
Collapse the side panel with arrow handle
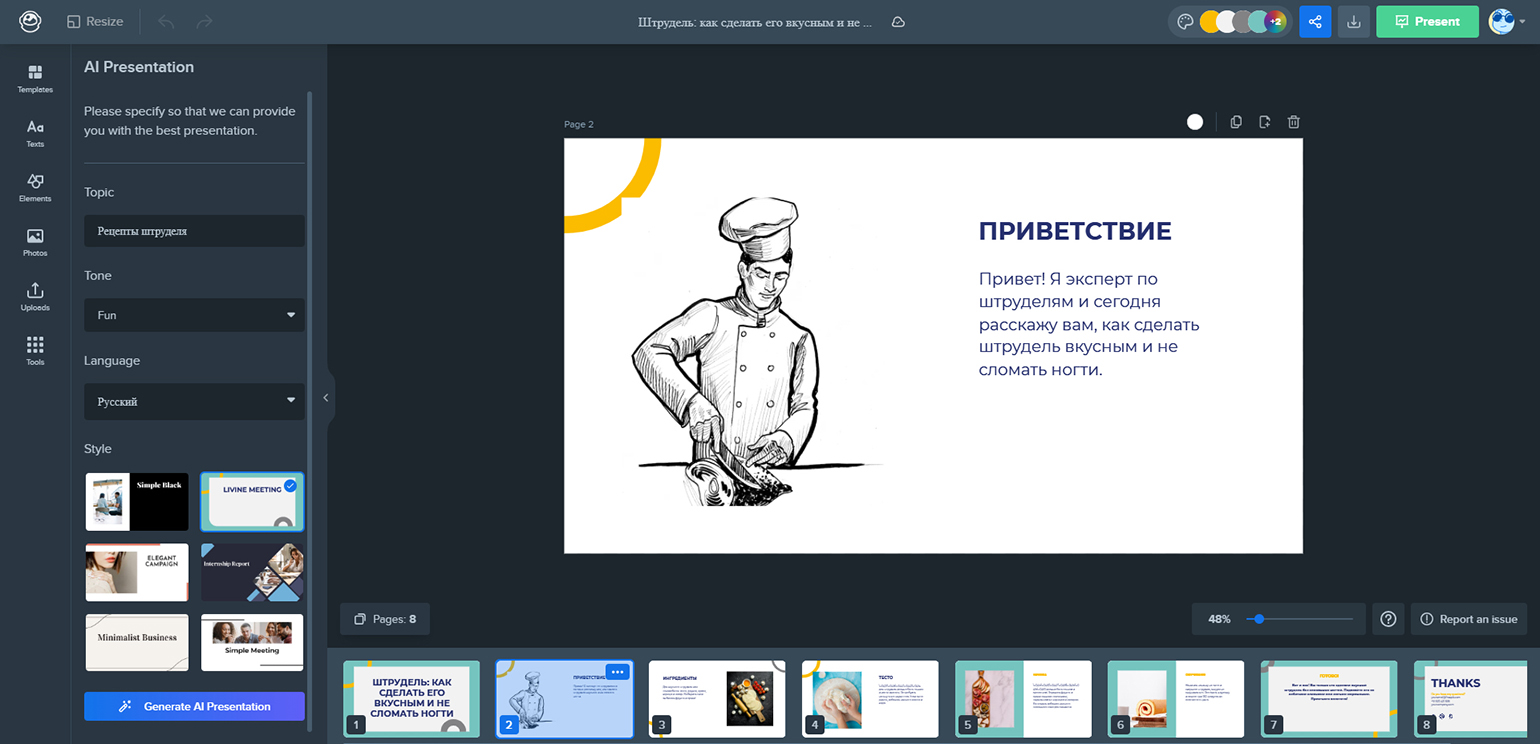click(325, 398)
